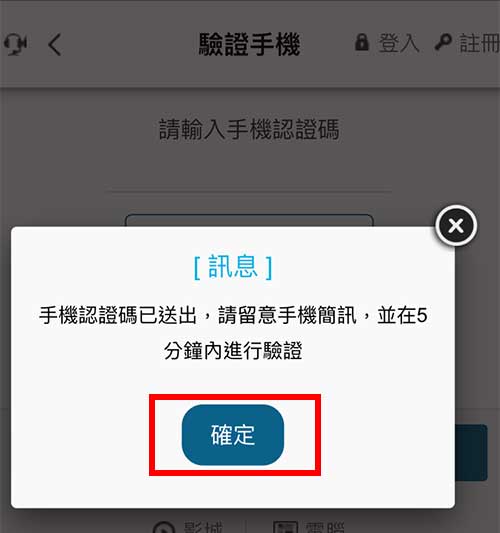500x533 pixels.
Task: Click the 驗證手機 page title
Action: pos(249,44)
